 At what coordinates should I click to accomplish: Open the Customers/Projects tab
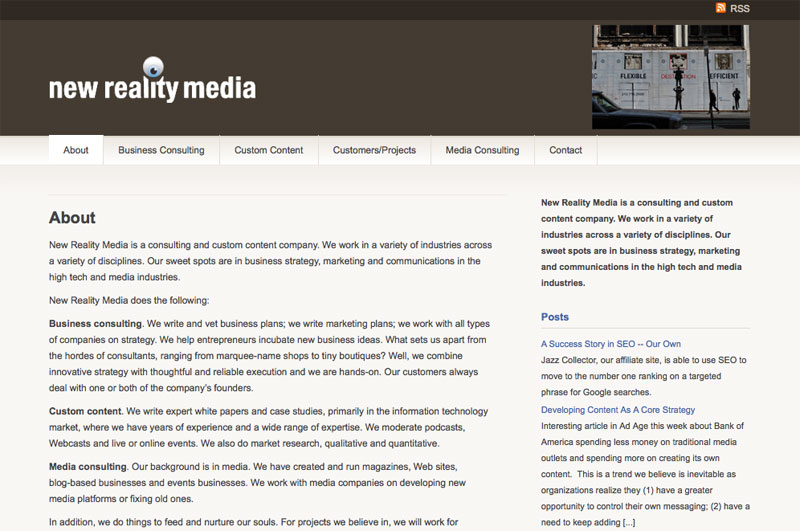click(x=374, y=150)
